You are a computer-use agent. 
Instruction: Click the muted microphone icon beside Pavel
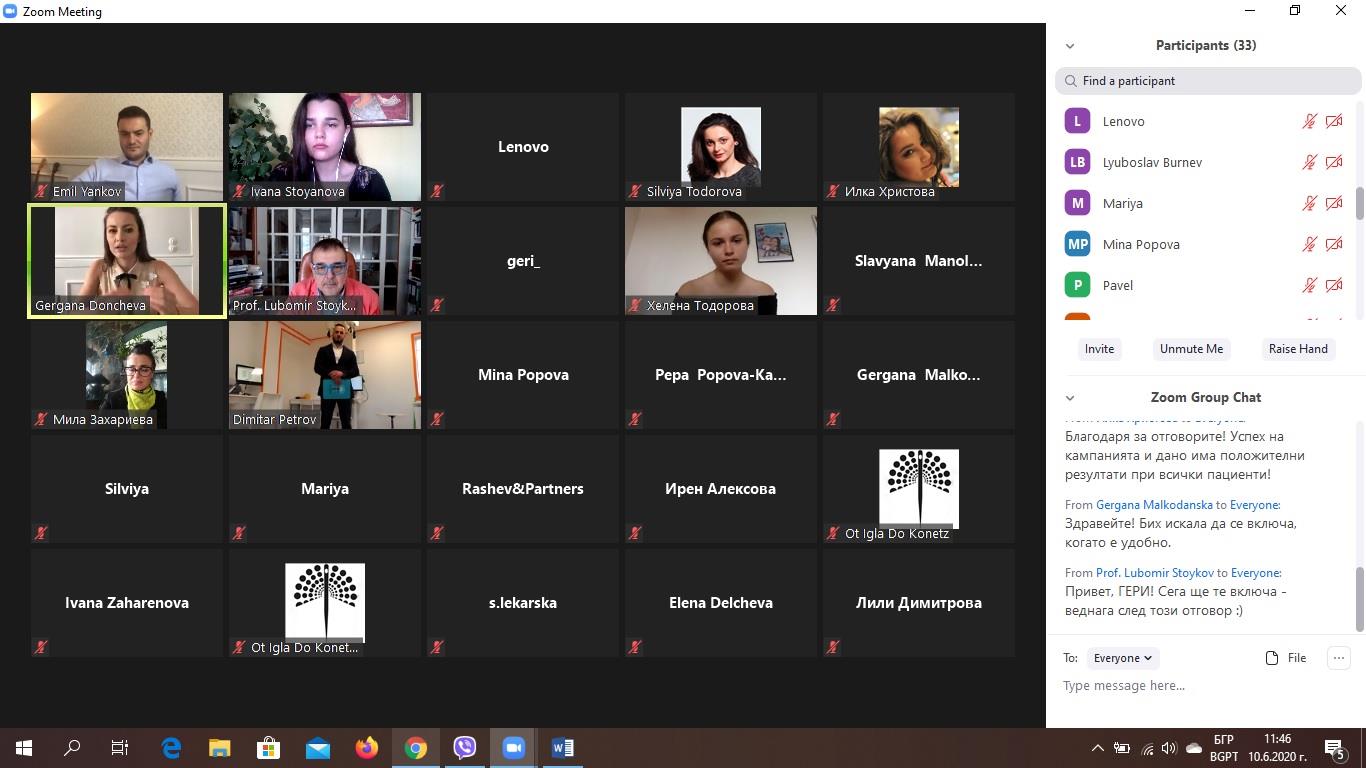click(x=1309, y=285)
